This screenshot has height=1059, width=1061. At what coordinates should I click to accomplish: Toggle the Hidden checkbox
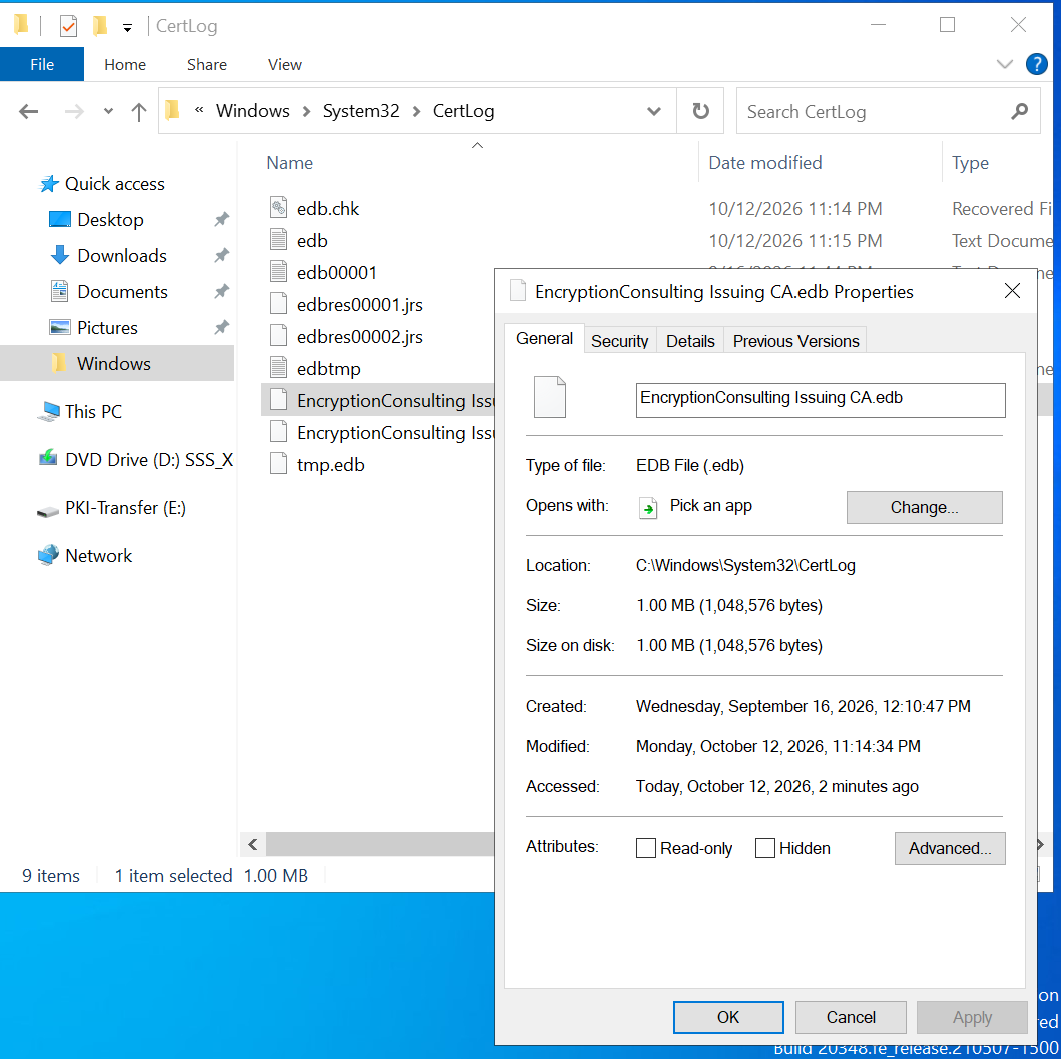pos(765,848)
